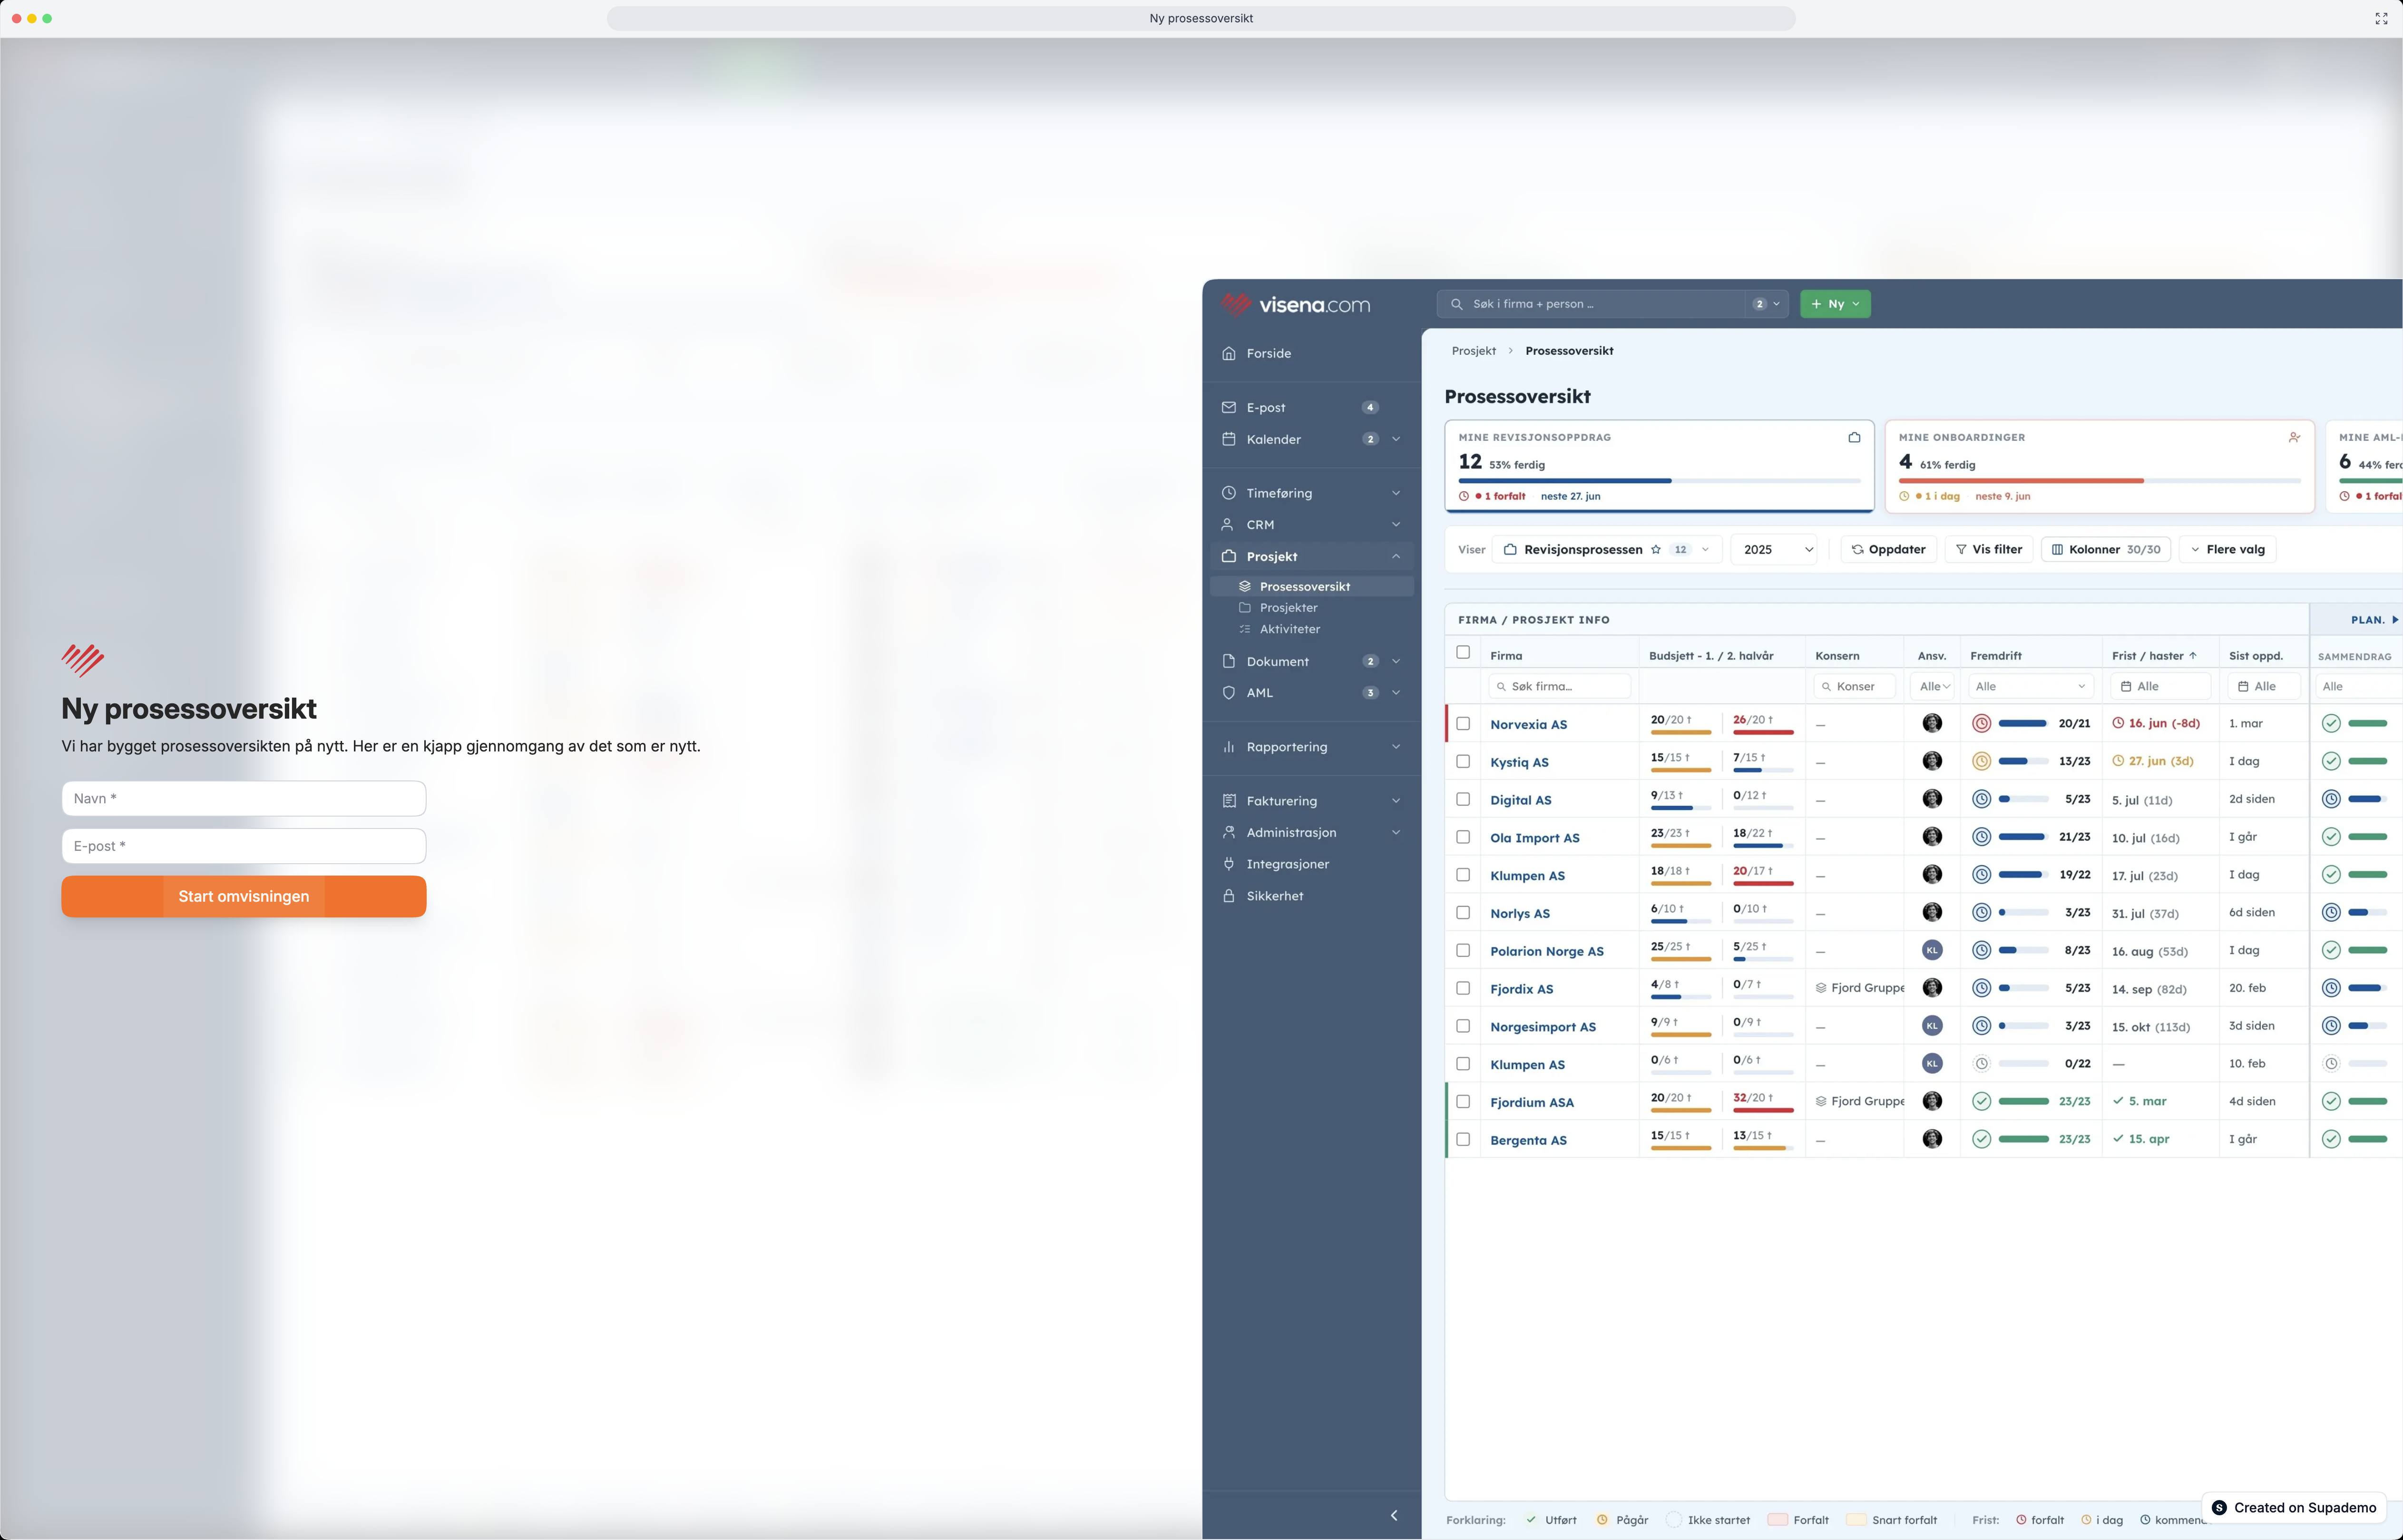This screenshot has width=2403, height=1540.
Task: Open the Flere valg dropdown
Action: coord(2227,549)
